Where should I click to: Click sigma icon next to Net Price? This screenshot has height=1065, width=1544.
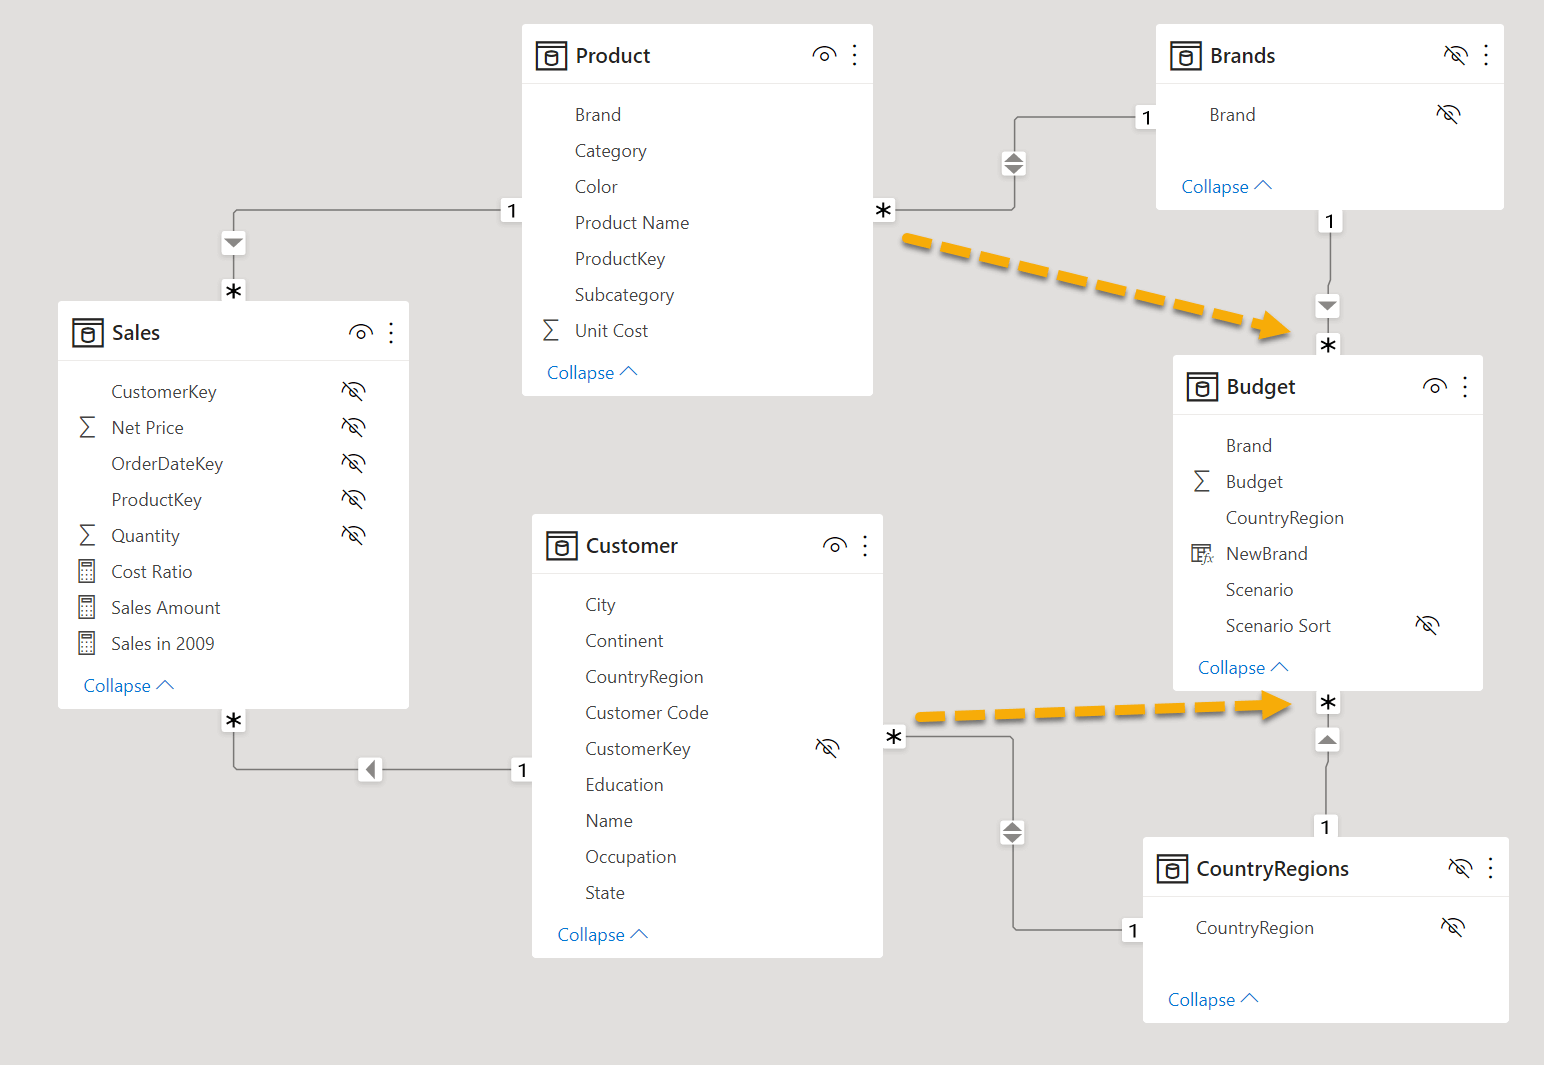[88, 427]
